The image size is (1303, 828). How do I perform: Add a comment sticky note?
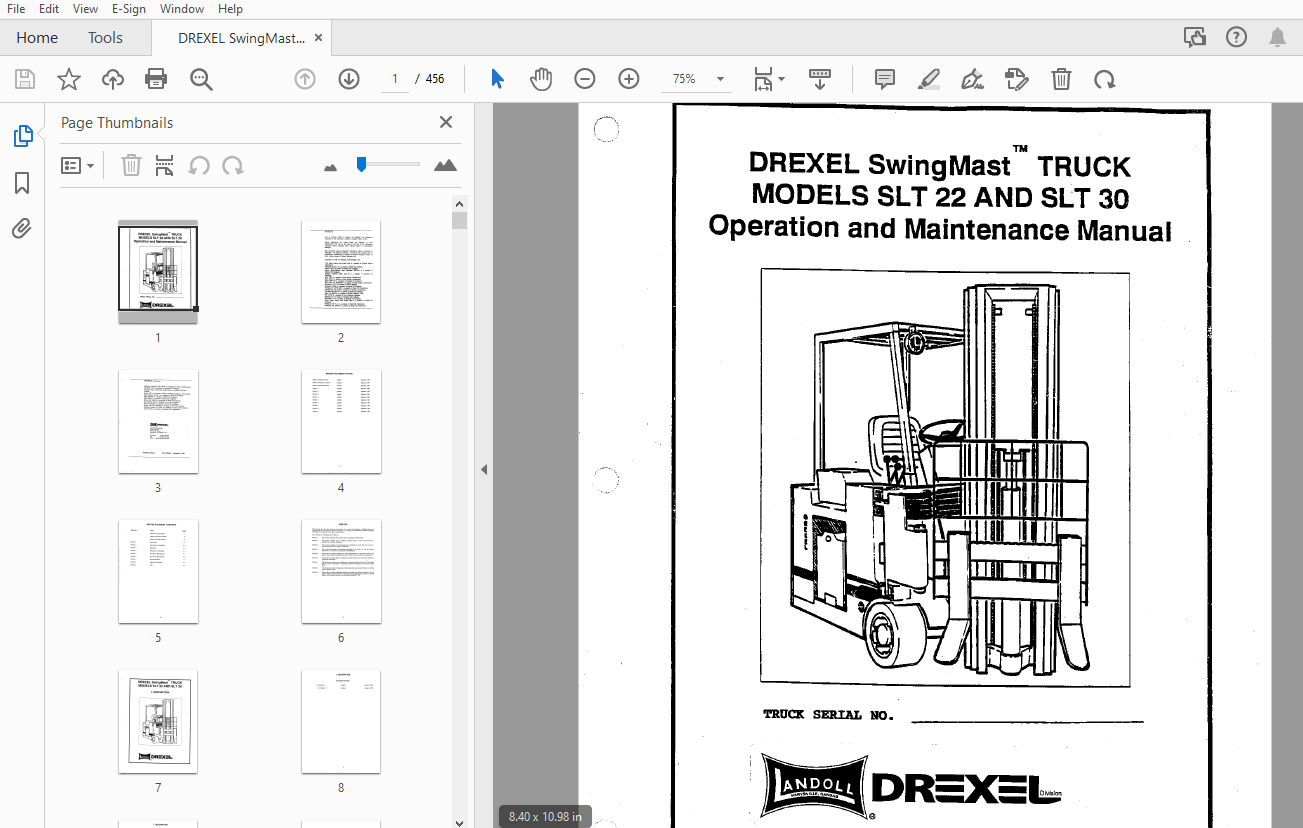[x=885, y=79]
